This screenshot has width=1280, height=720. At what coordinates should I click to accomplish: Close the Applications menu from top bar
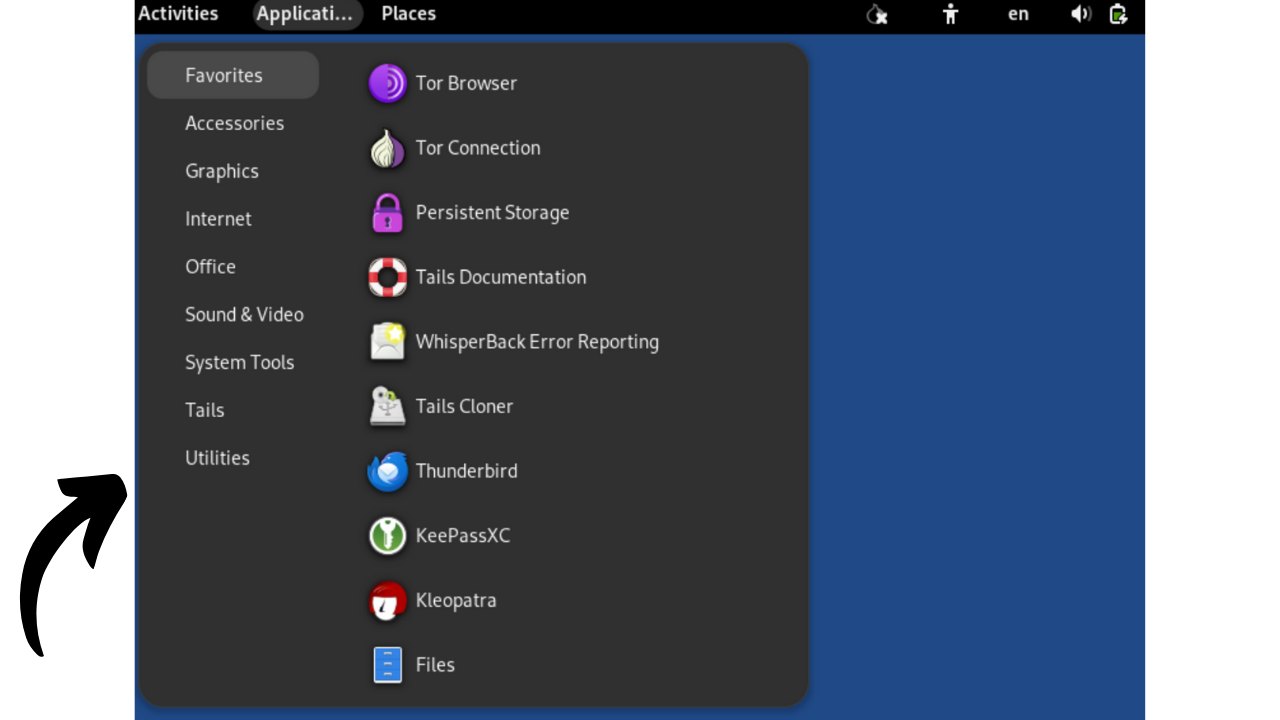pyautogui.click(x=306, y=14)
